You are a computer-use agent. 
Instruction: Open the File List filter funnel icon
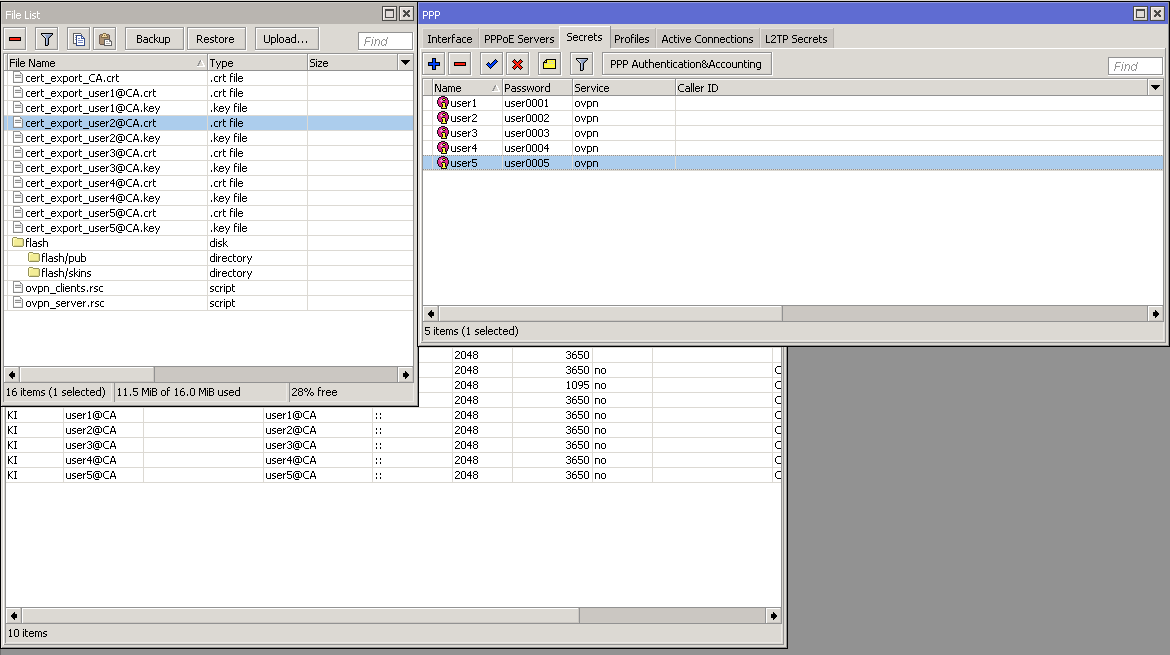point(46,38)
